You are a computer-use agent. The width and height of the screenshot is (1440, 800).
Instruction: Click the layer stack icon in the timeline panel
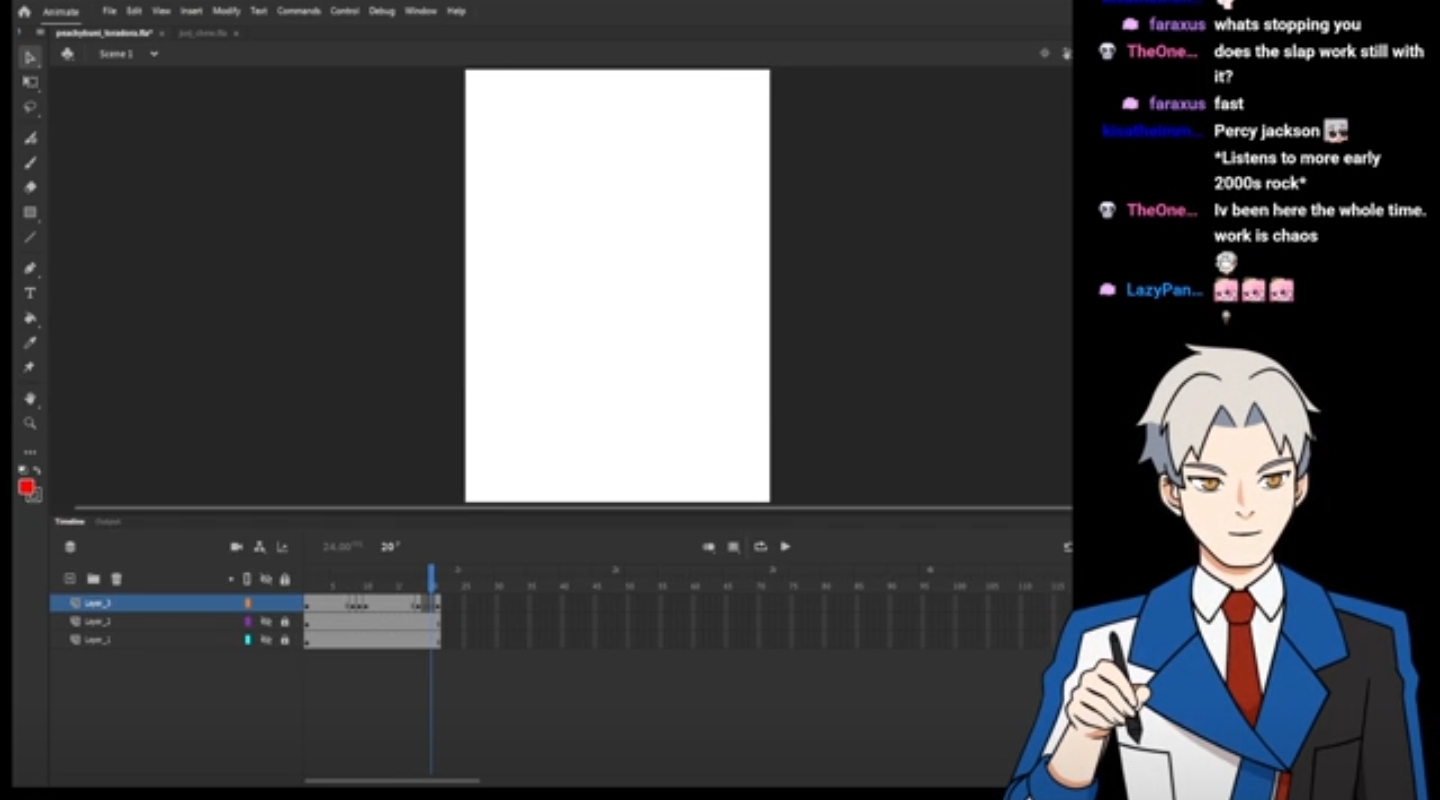point(70,547)
